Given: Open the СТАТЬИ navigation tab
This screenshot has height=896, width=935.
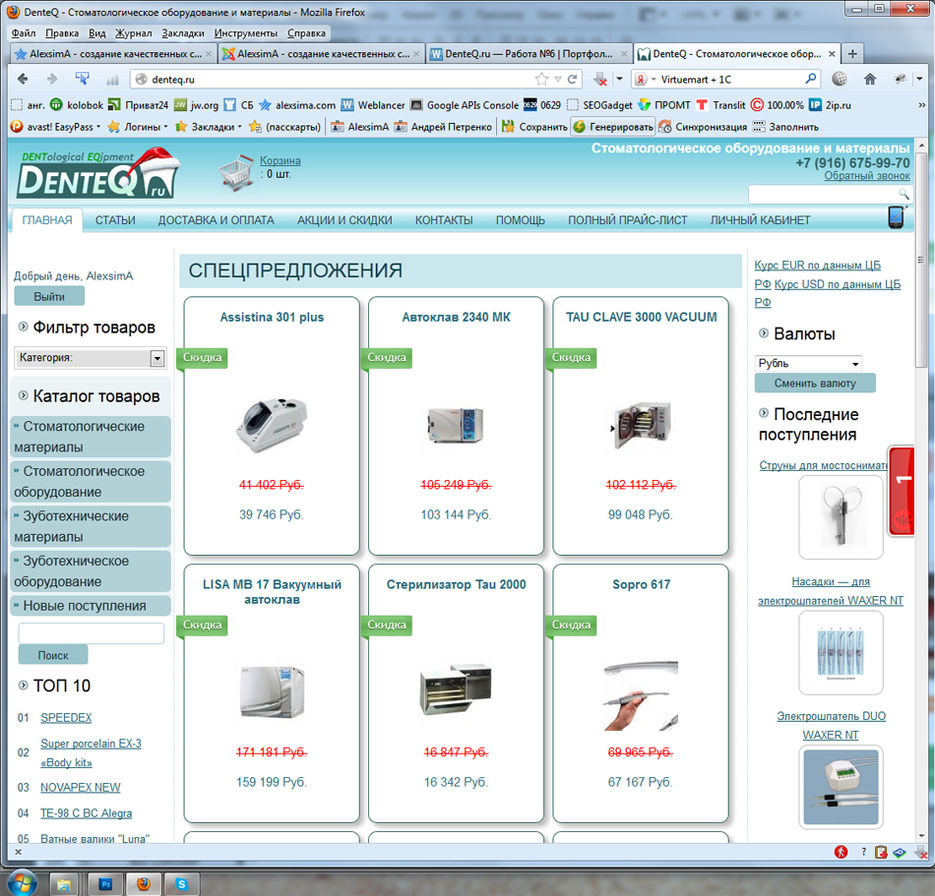Looking at the screenshot, I should (115, 220).
